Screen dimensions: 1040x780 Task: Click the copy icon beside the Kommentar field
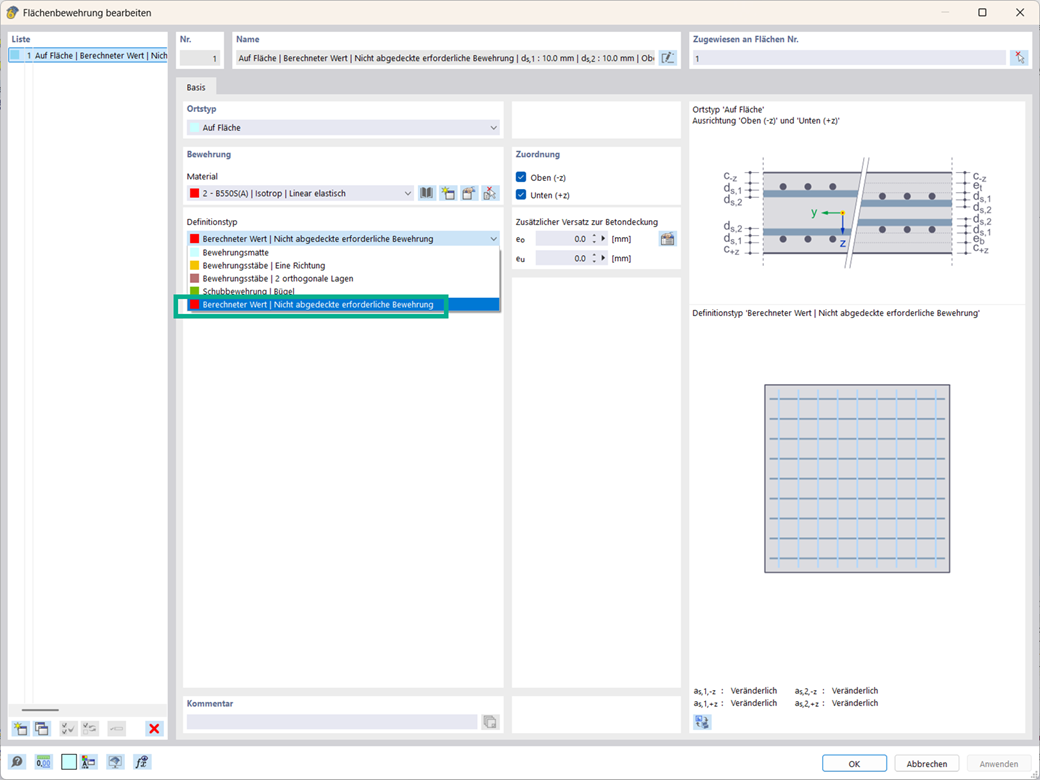490,722
